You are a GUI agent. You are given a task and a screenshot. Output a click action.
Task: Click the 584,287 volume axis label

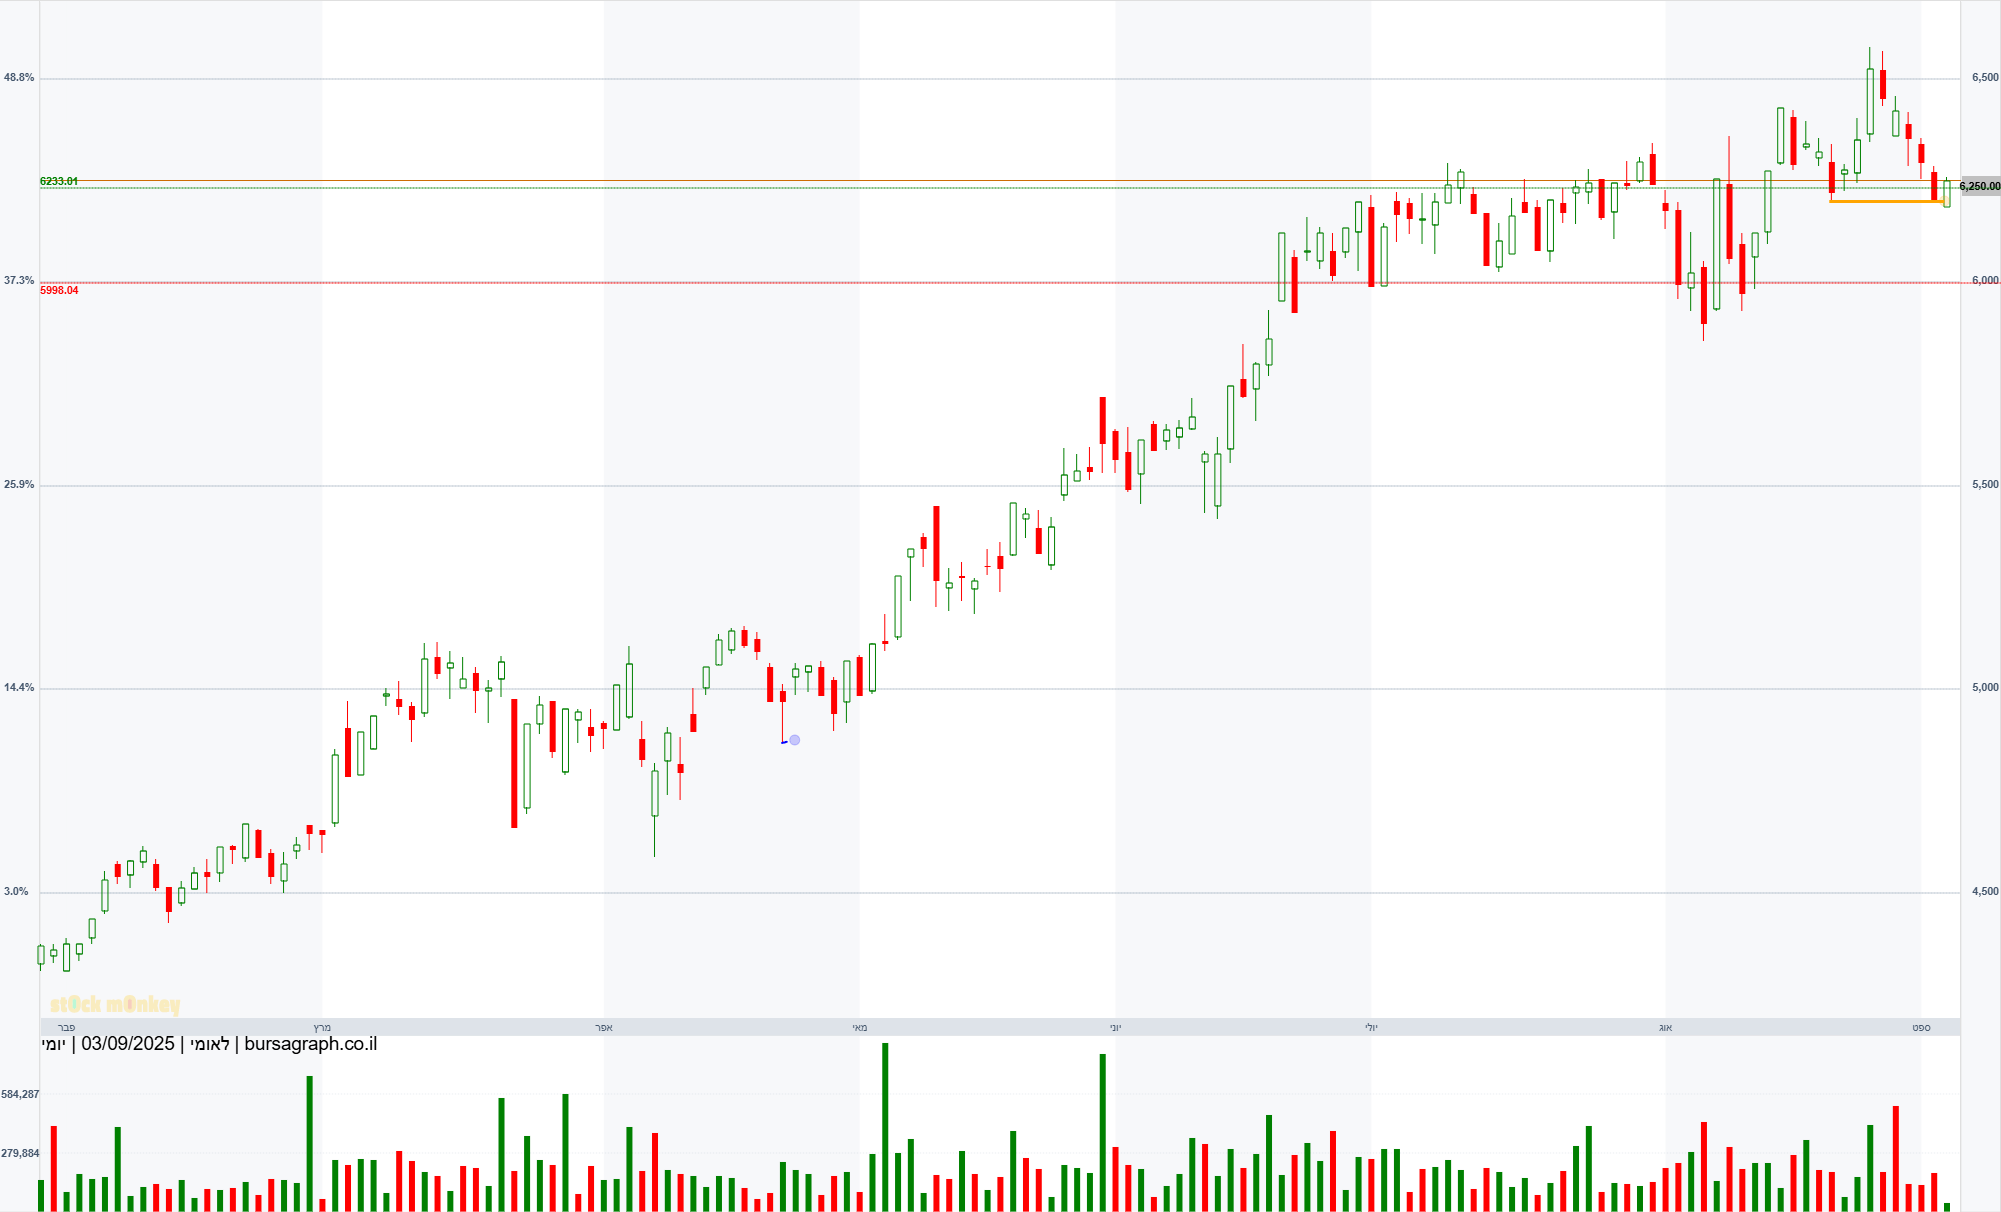[20, 1094]
